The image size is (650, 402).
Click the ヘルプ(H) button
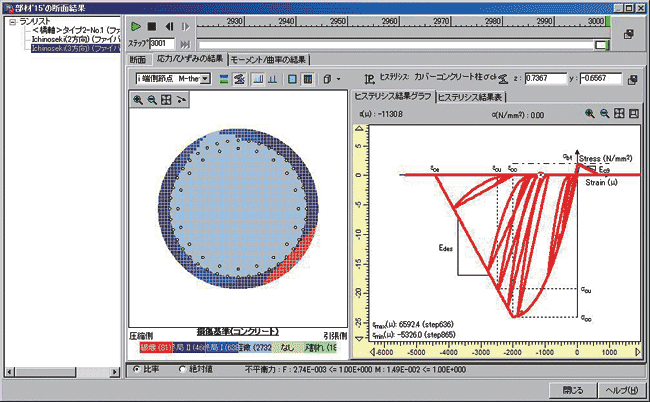coord(621,390)
